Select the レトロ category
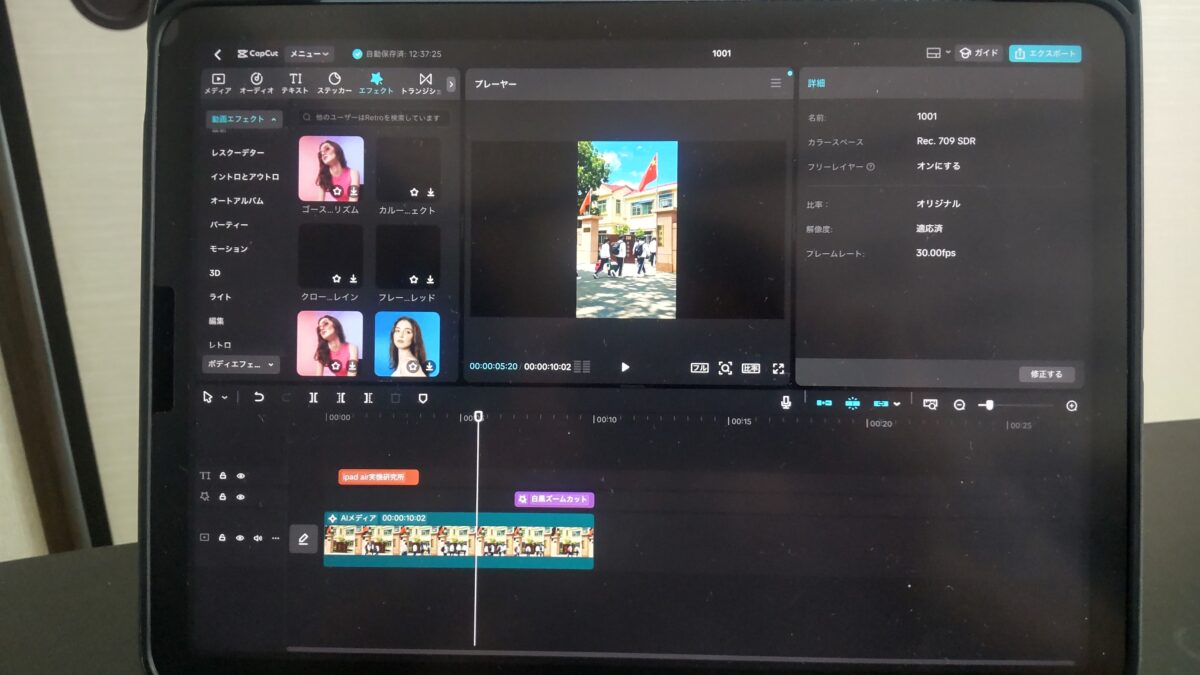This screenshot has height=675, width=1200. click(220, 345)
